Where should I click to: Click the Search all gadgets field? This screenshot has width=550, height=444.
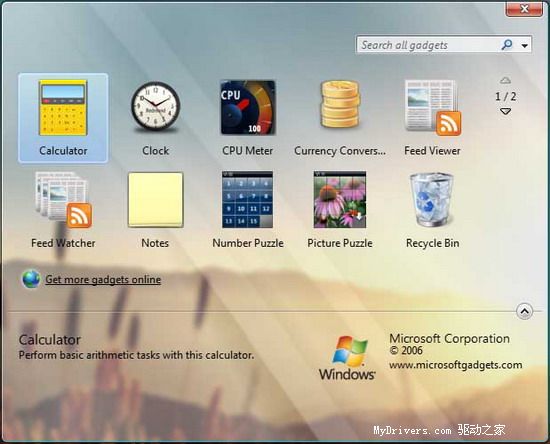pyautogui.click(x=428, y=45)
